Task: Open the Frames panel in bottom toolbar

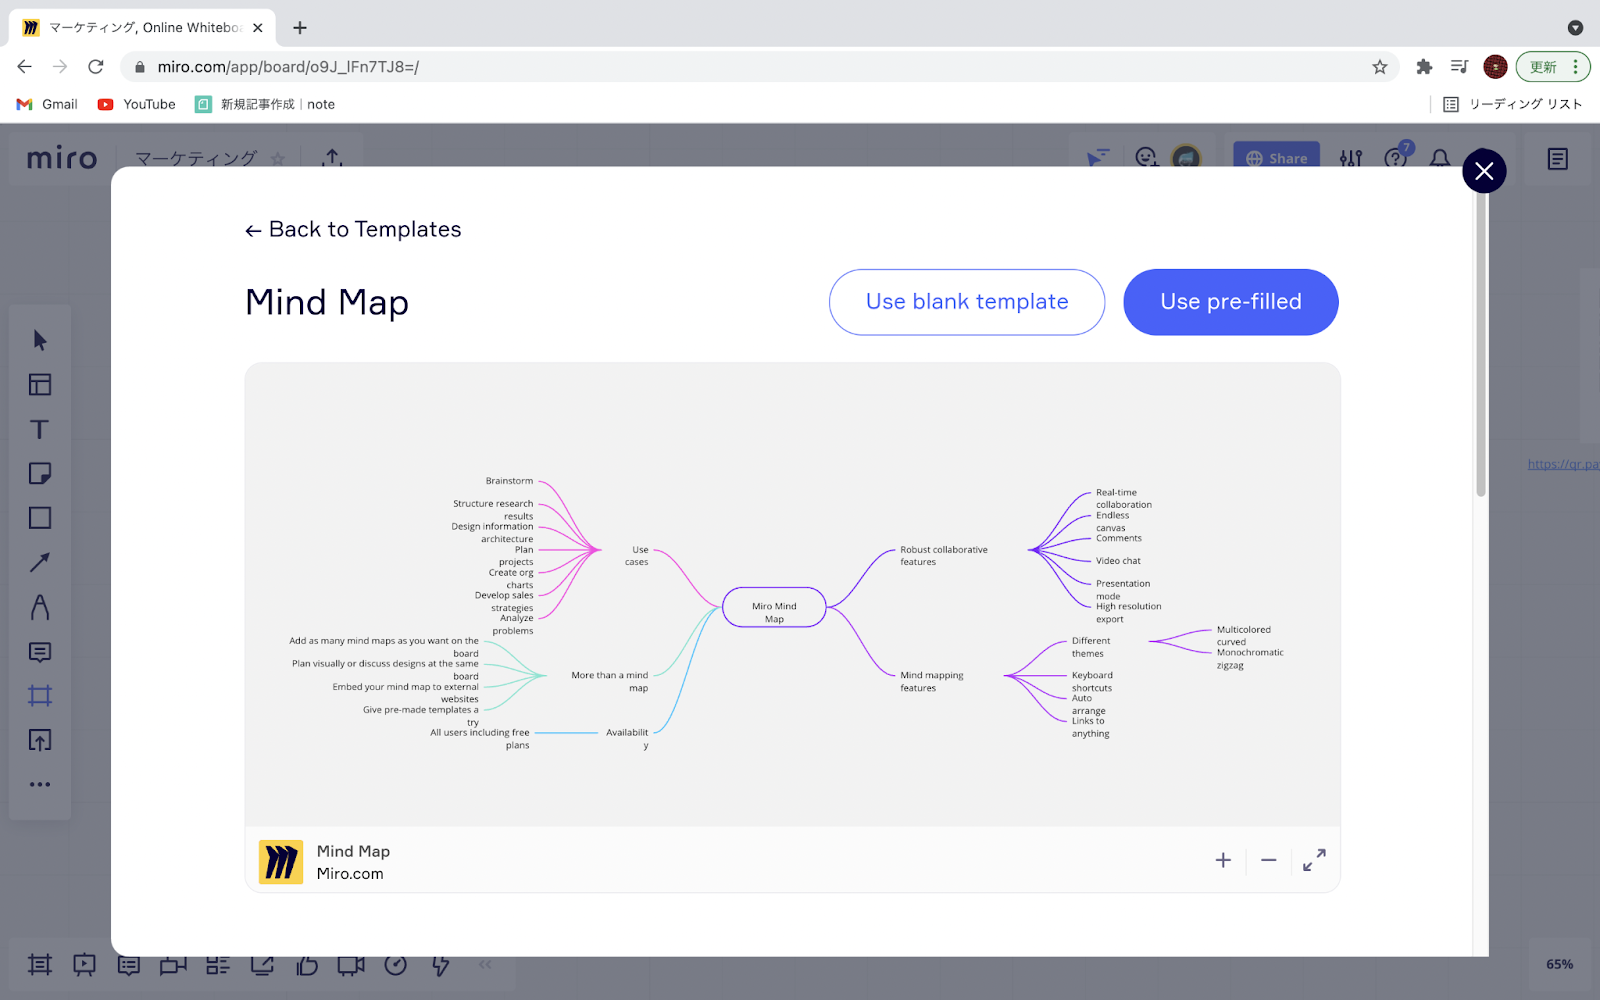Action: coord(40,965)
